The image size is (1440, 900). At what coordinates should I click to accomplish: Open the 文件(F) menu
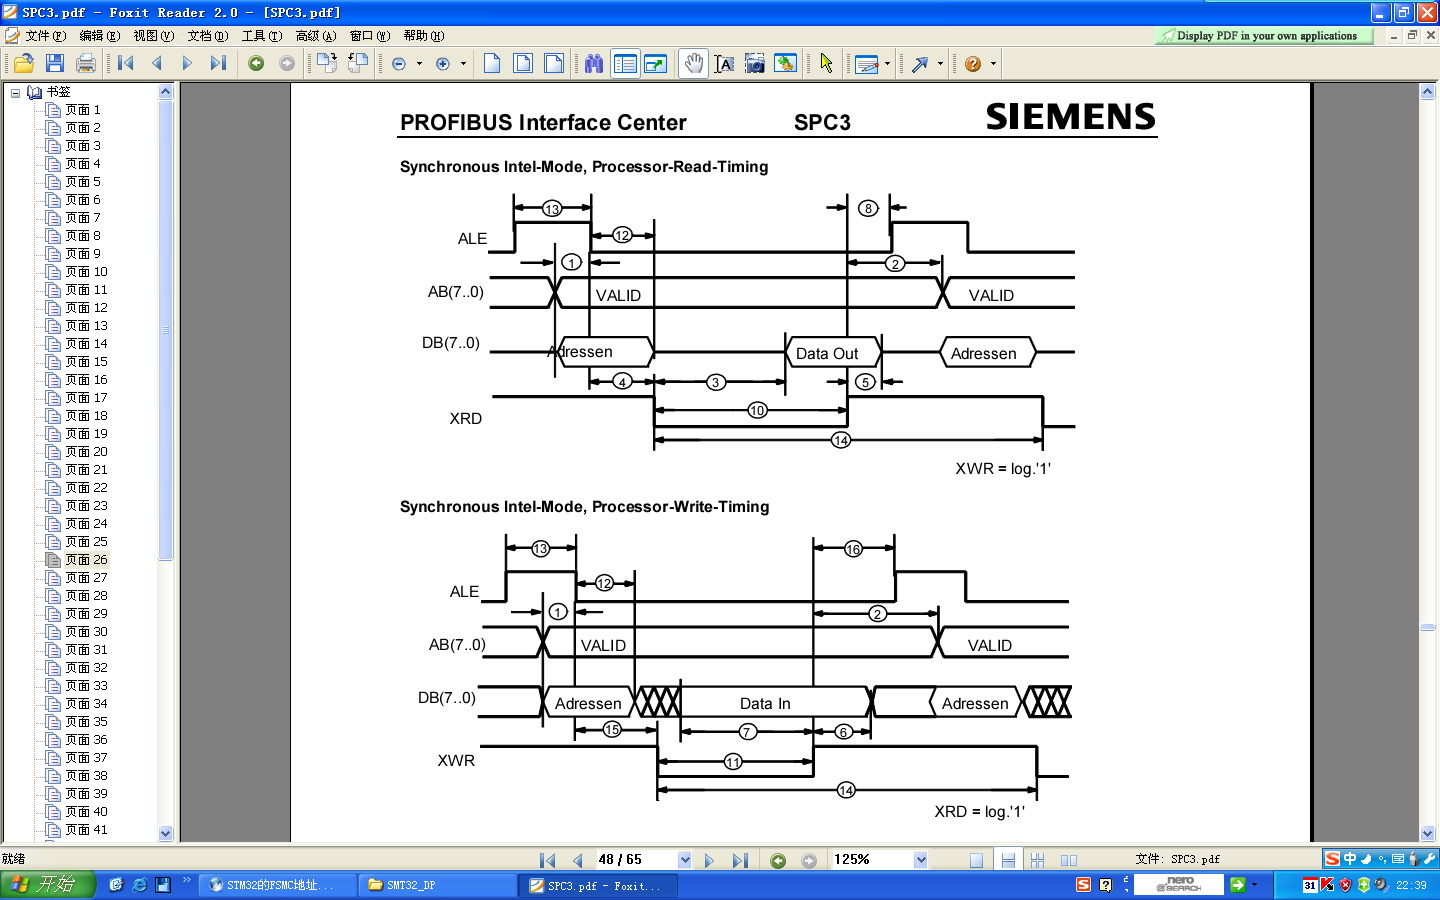point(46,36)
